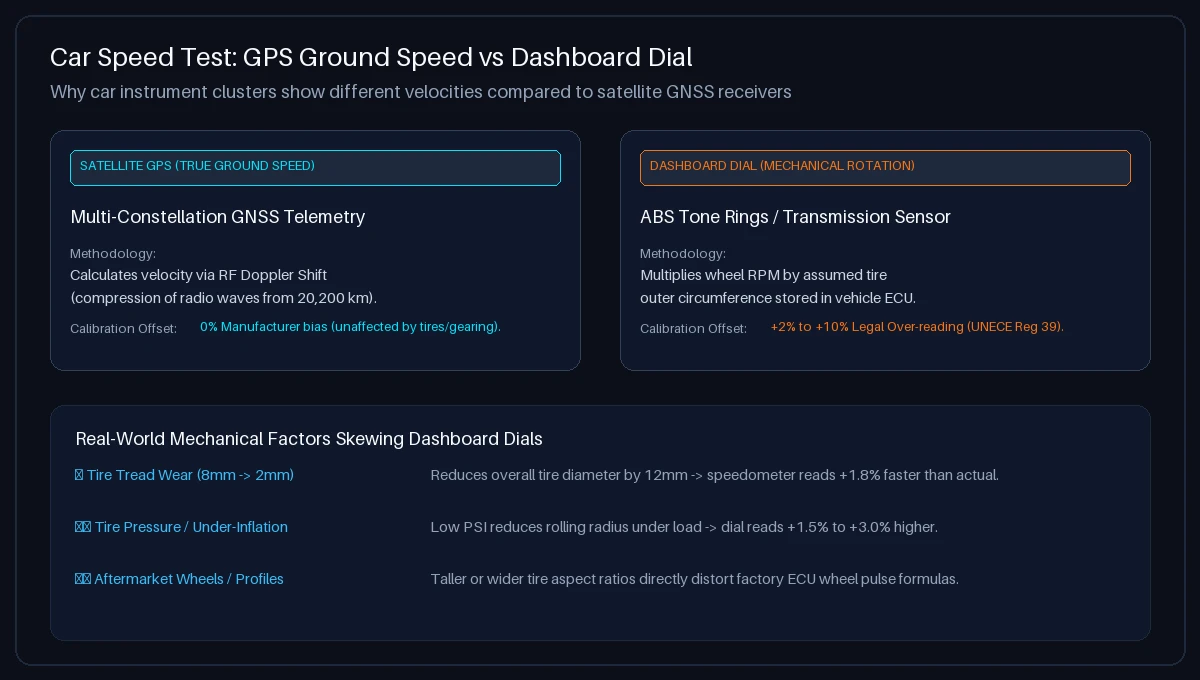Click the 'Car Speed Test' main heading

coord(371,57)
